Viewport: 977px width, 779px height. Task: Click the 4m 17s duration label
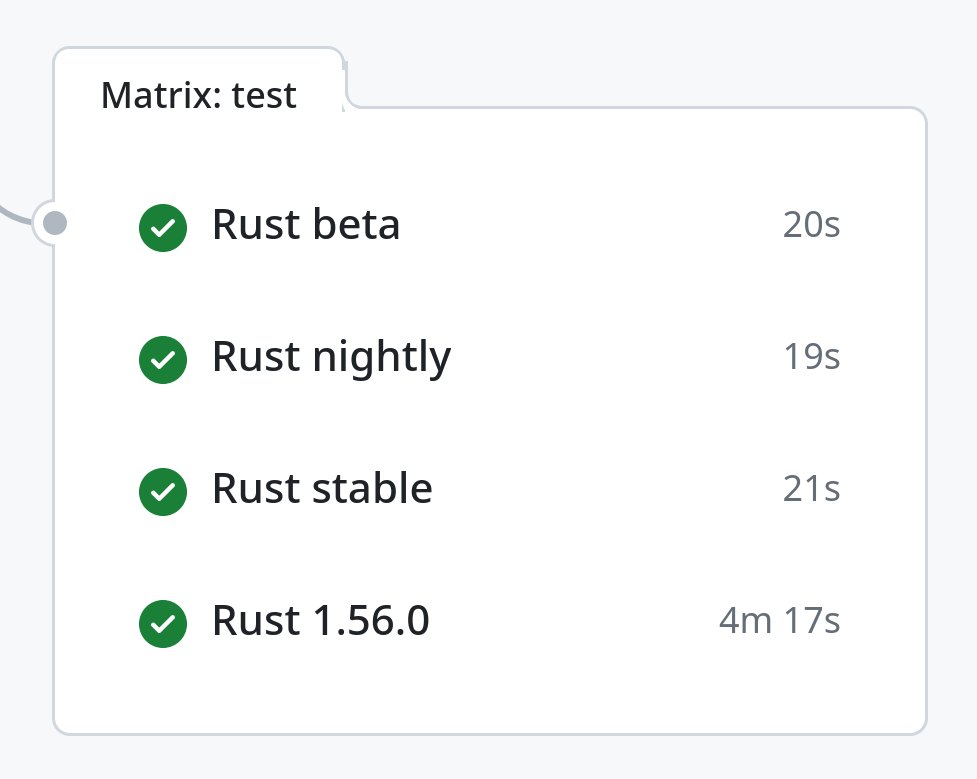click(779, 622)
